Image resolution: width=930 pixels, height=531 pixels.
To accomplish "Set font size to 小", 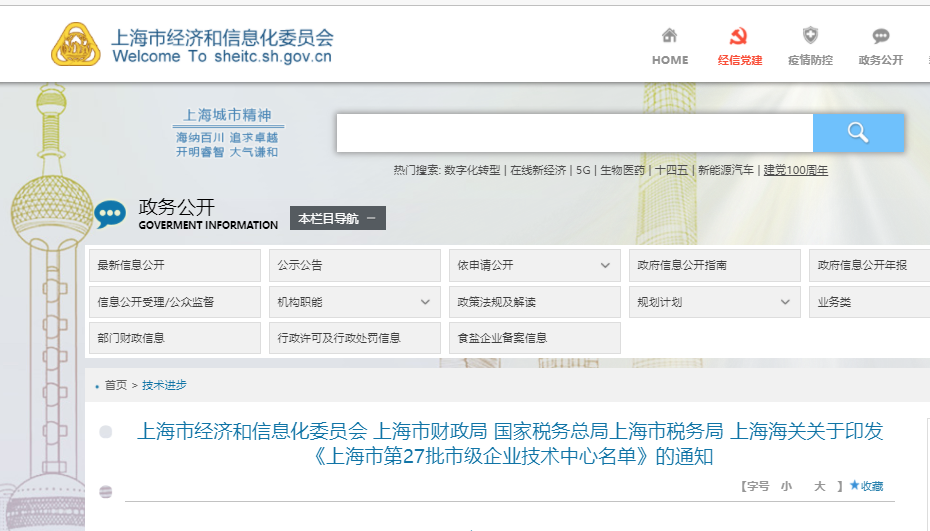I will coord(786,486).
